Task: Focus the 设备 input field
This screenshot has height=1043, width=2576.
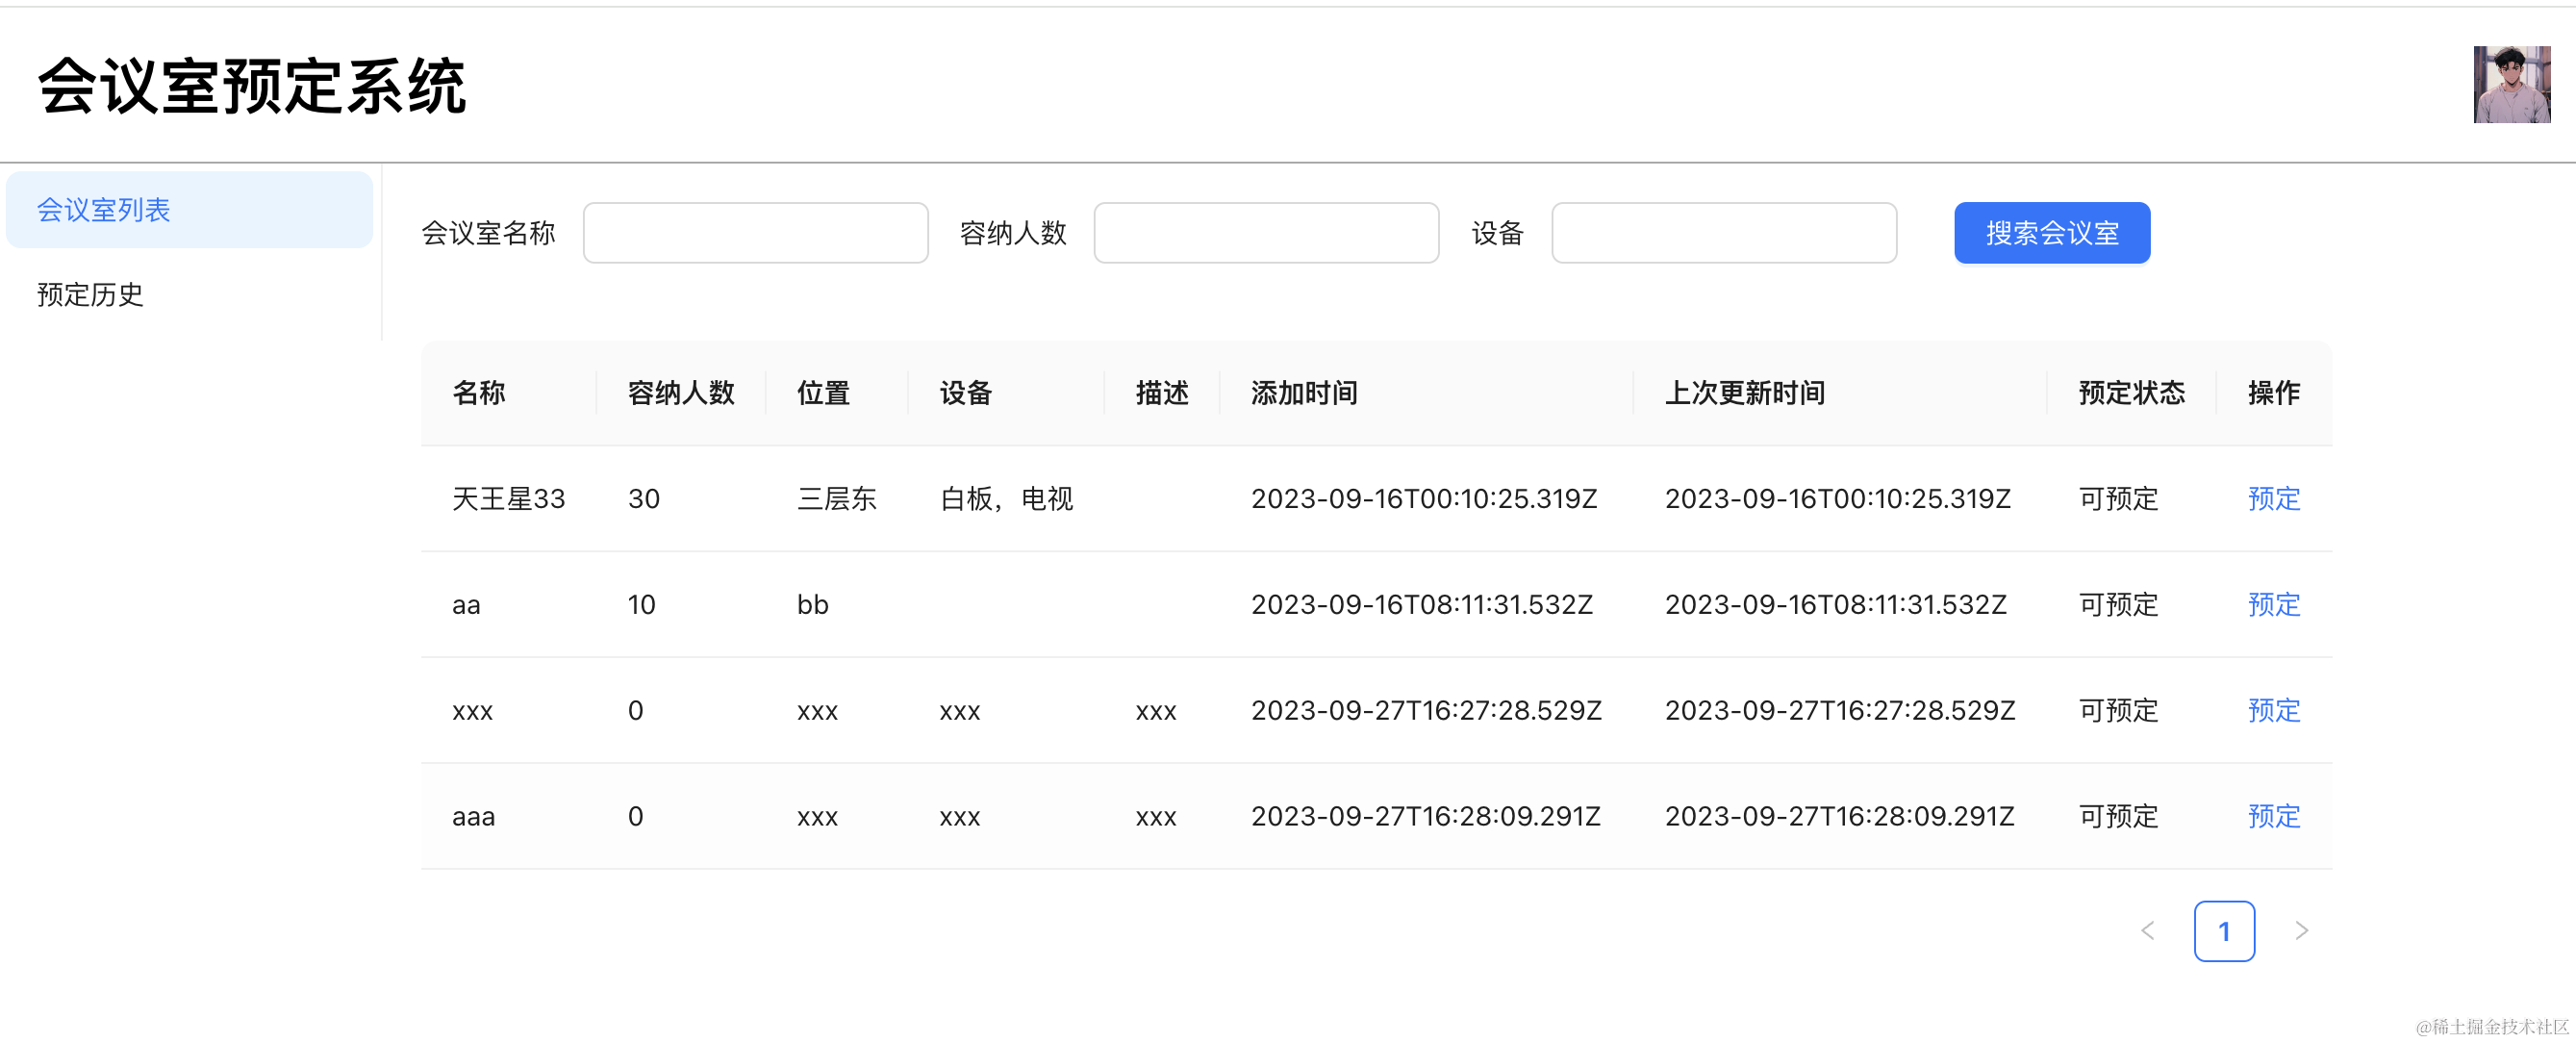Action: (x=1723, y=233)
